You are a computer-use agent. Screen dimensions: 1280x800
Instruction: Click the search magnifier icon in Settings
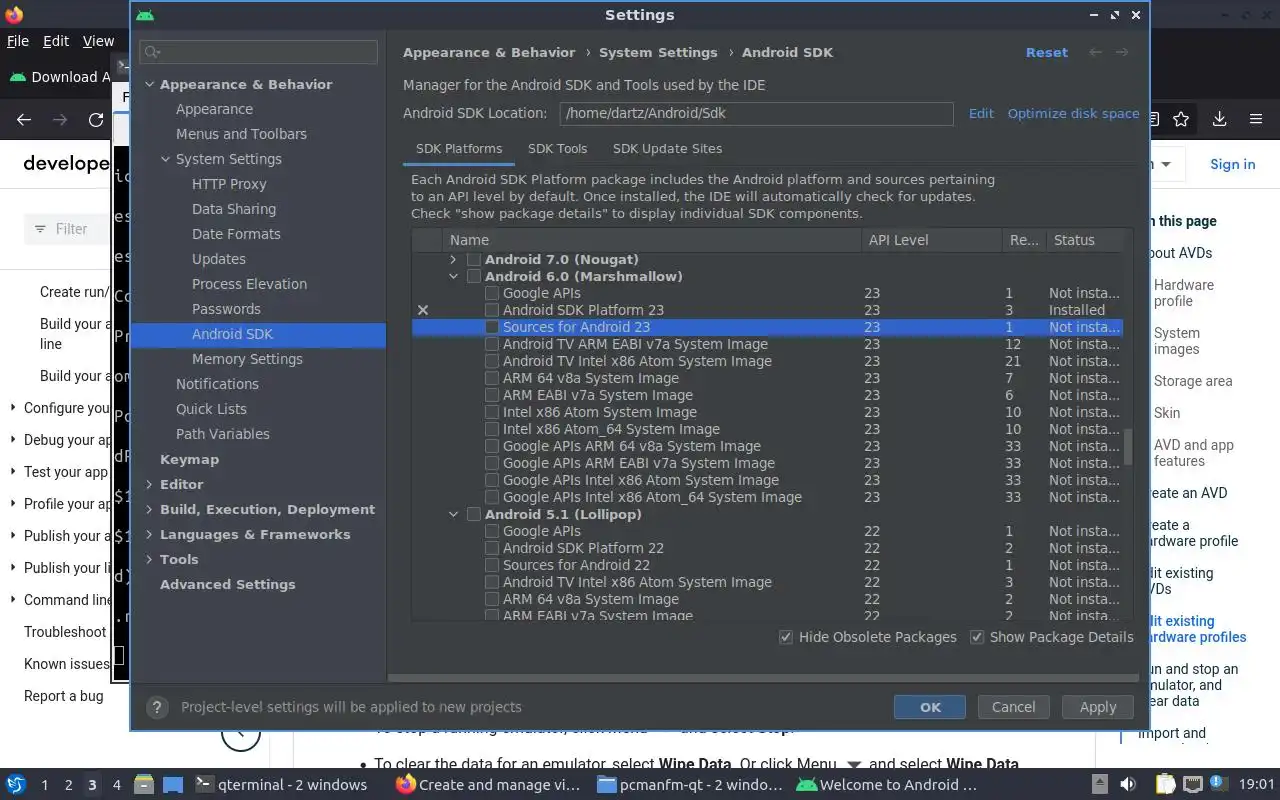[x=152, y=52]
